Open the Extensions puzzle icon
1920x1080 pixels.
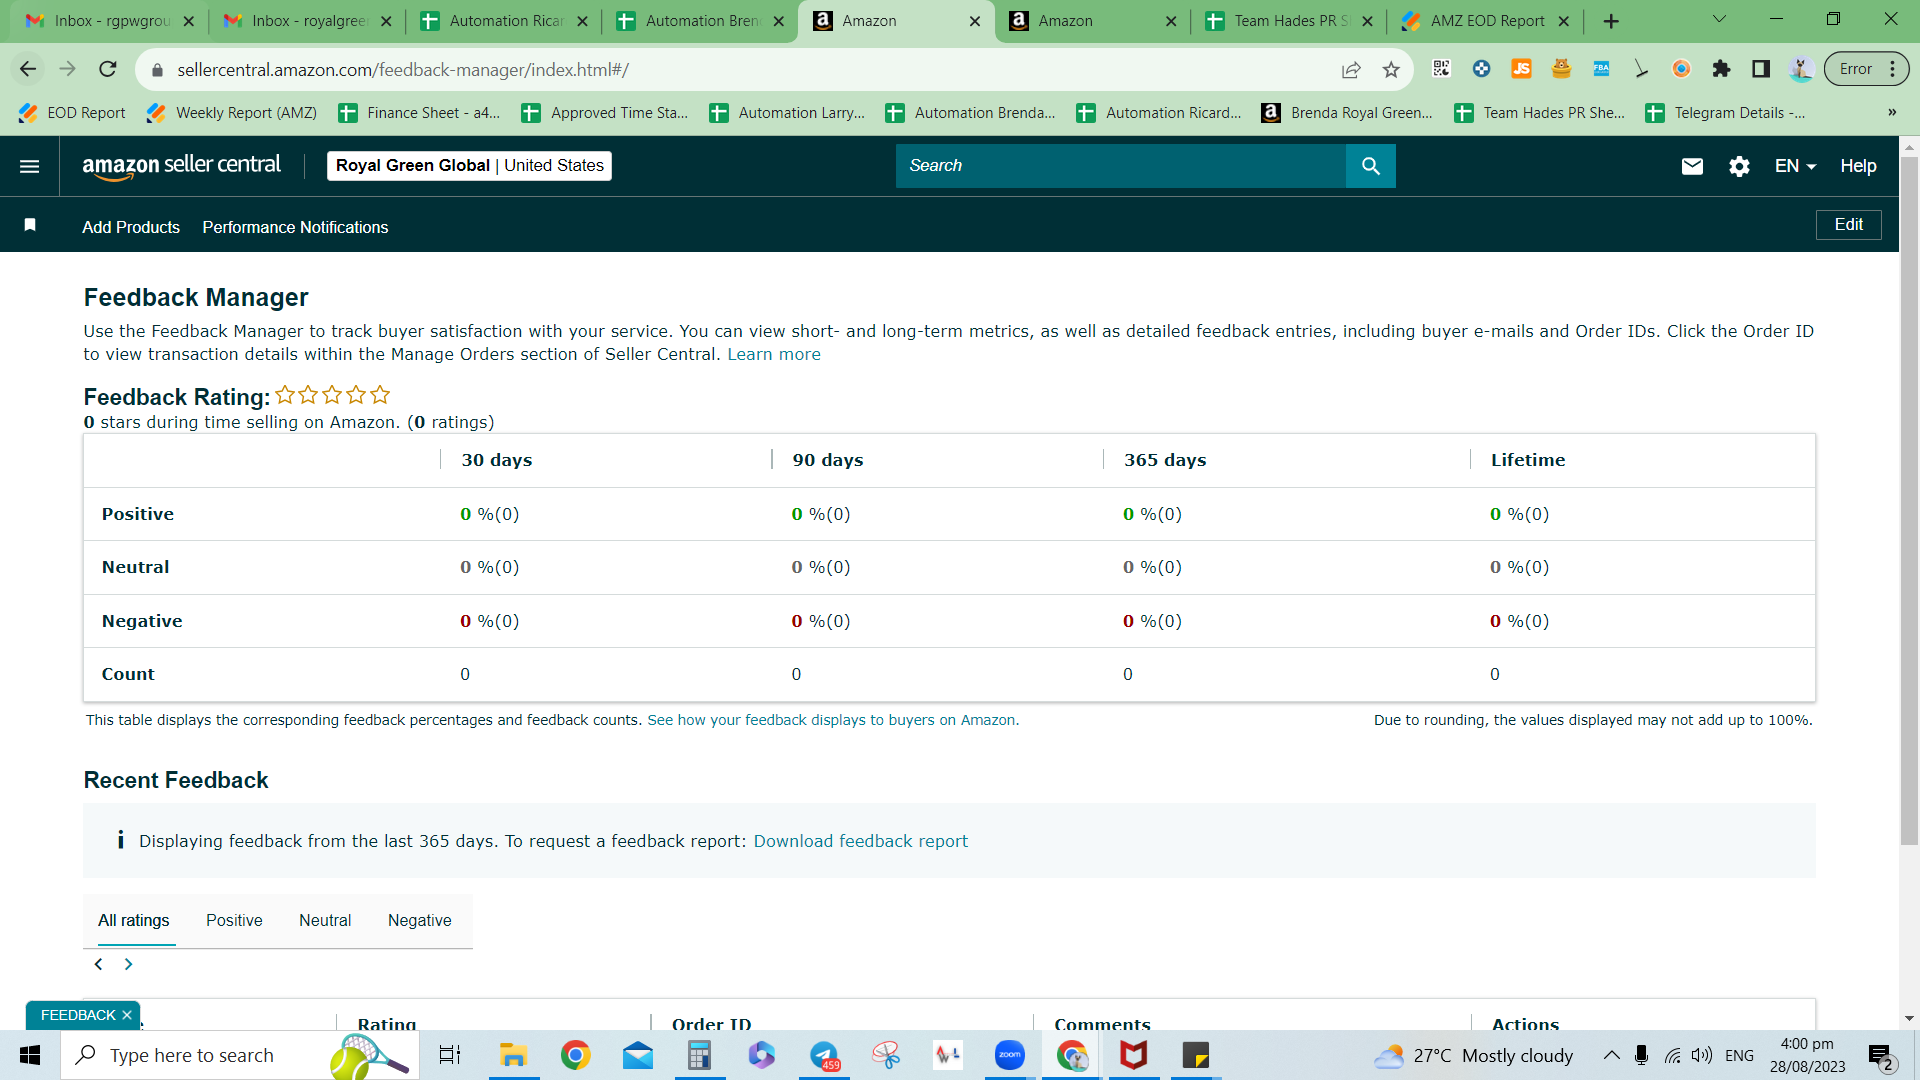(x=1721, y=69)
